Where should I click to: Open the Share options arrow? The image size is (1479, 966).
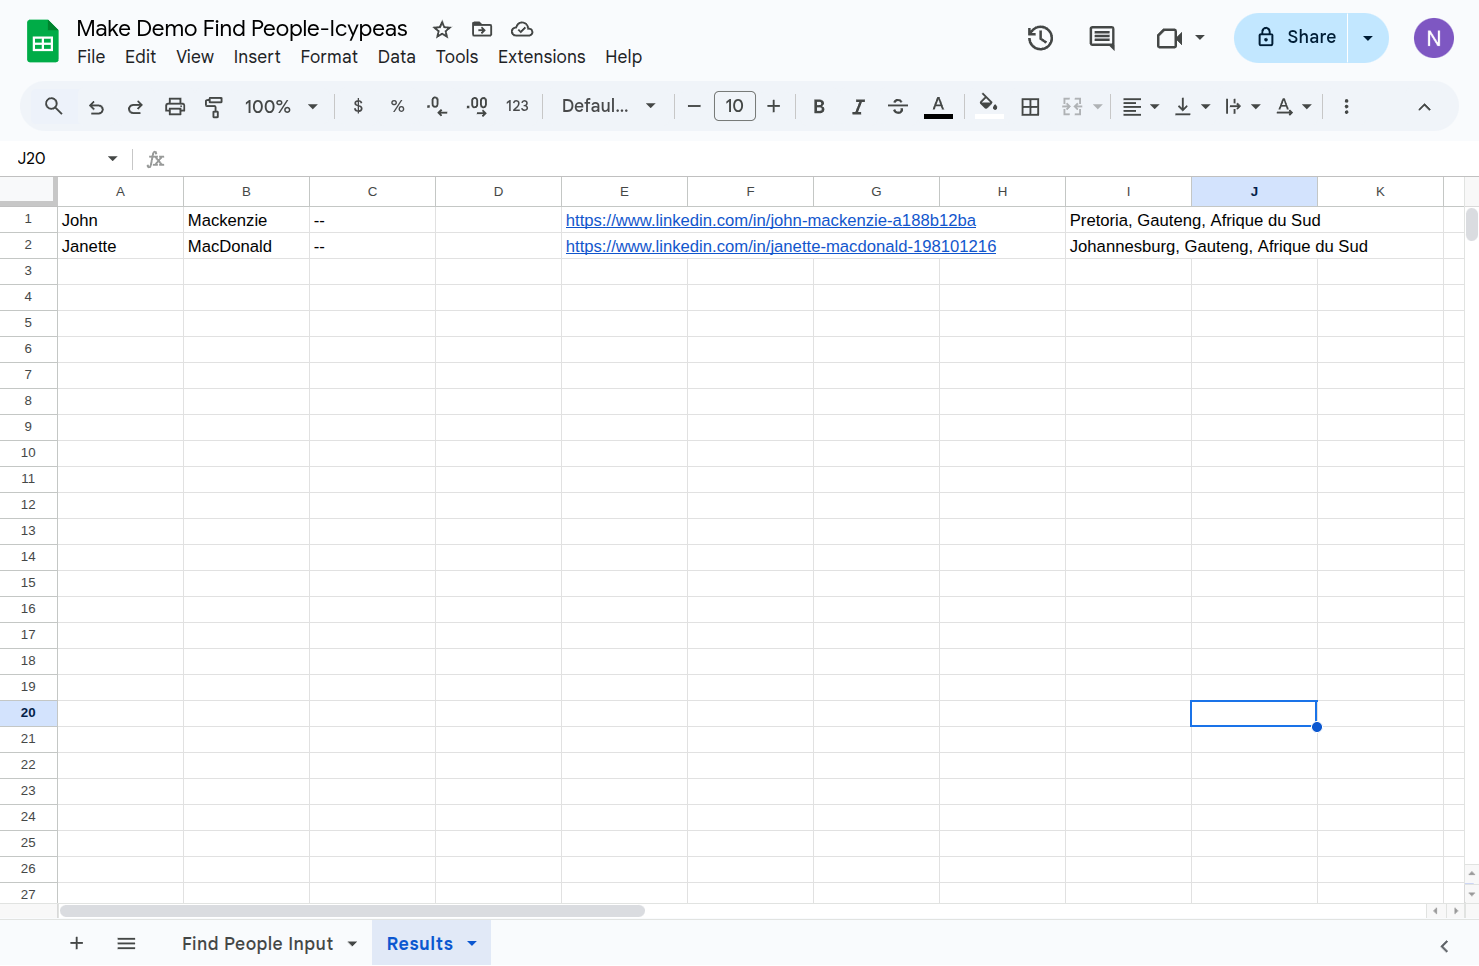click(x=1368, y=38)
